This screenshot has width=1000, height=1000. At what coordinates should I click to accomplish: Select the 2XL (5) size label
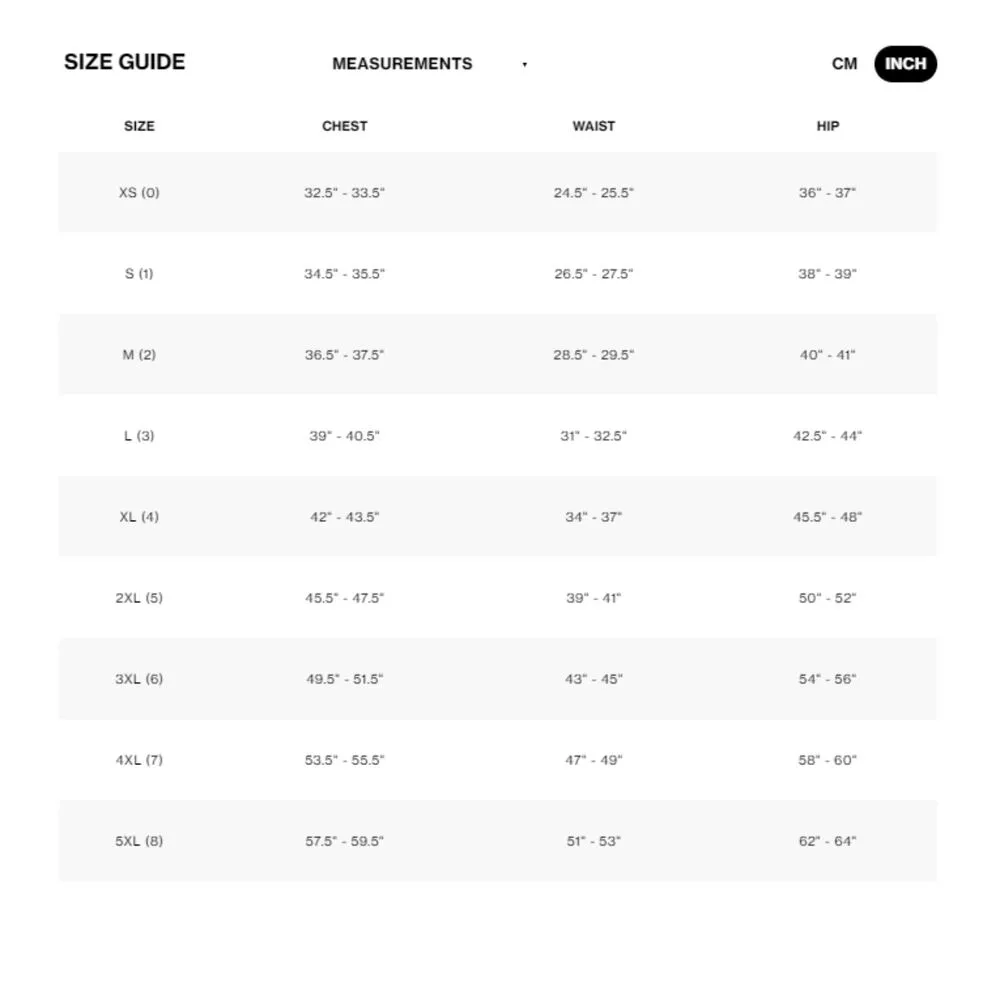pos(139,598)
